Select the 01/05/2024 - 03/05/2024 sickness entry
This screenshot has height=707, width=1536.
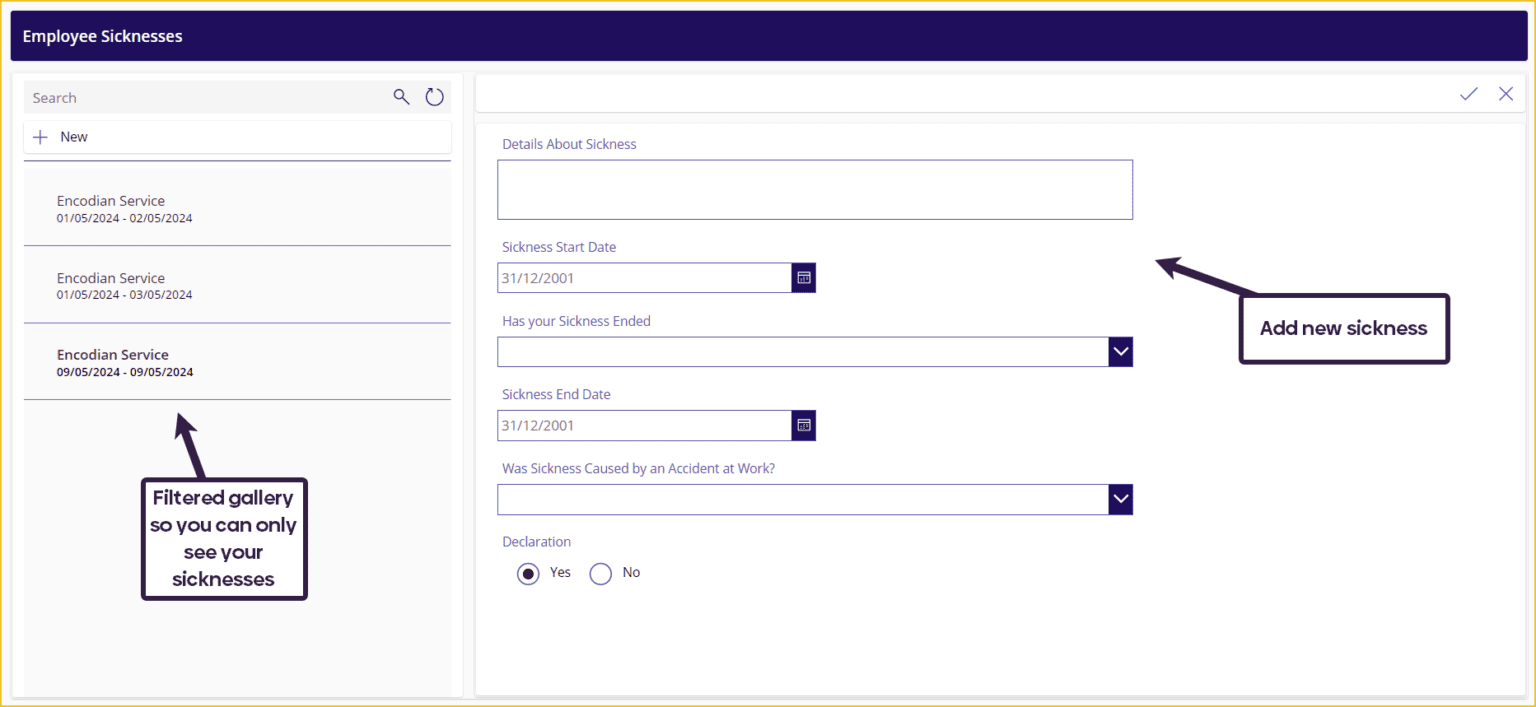point(237,285)
